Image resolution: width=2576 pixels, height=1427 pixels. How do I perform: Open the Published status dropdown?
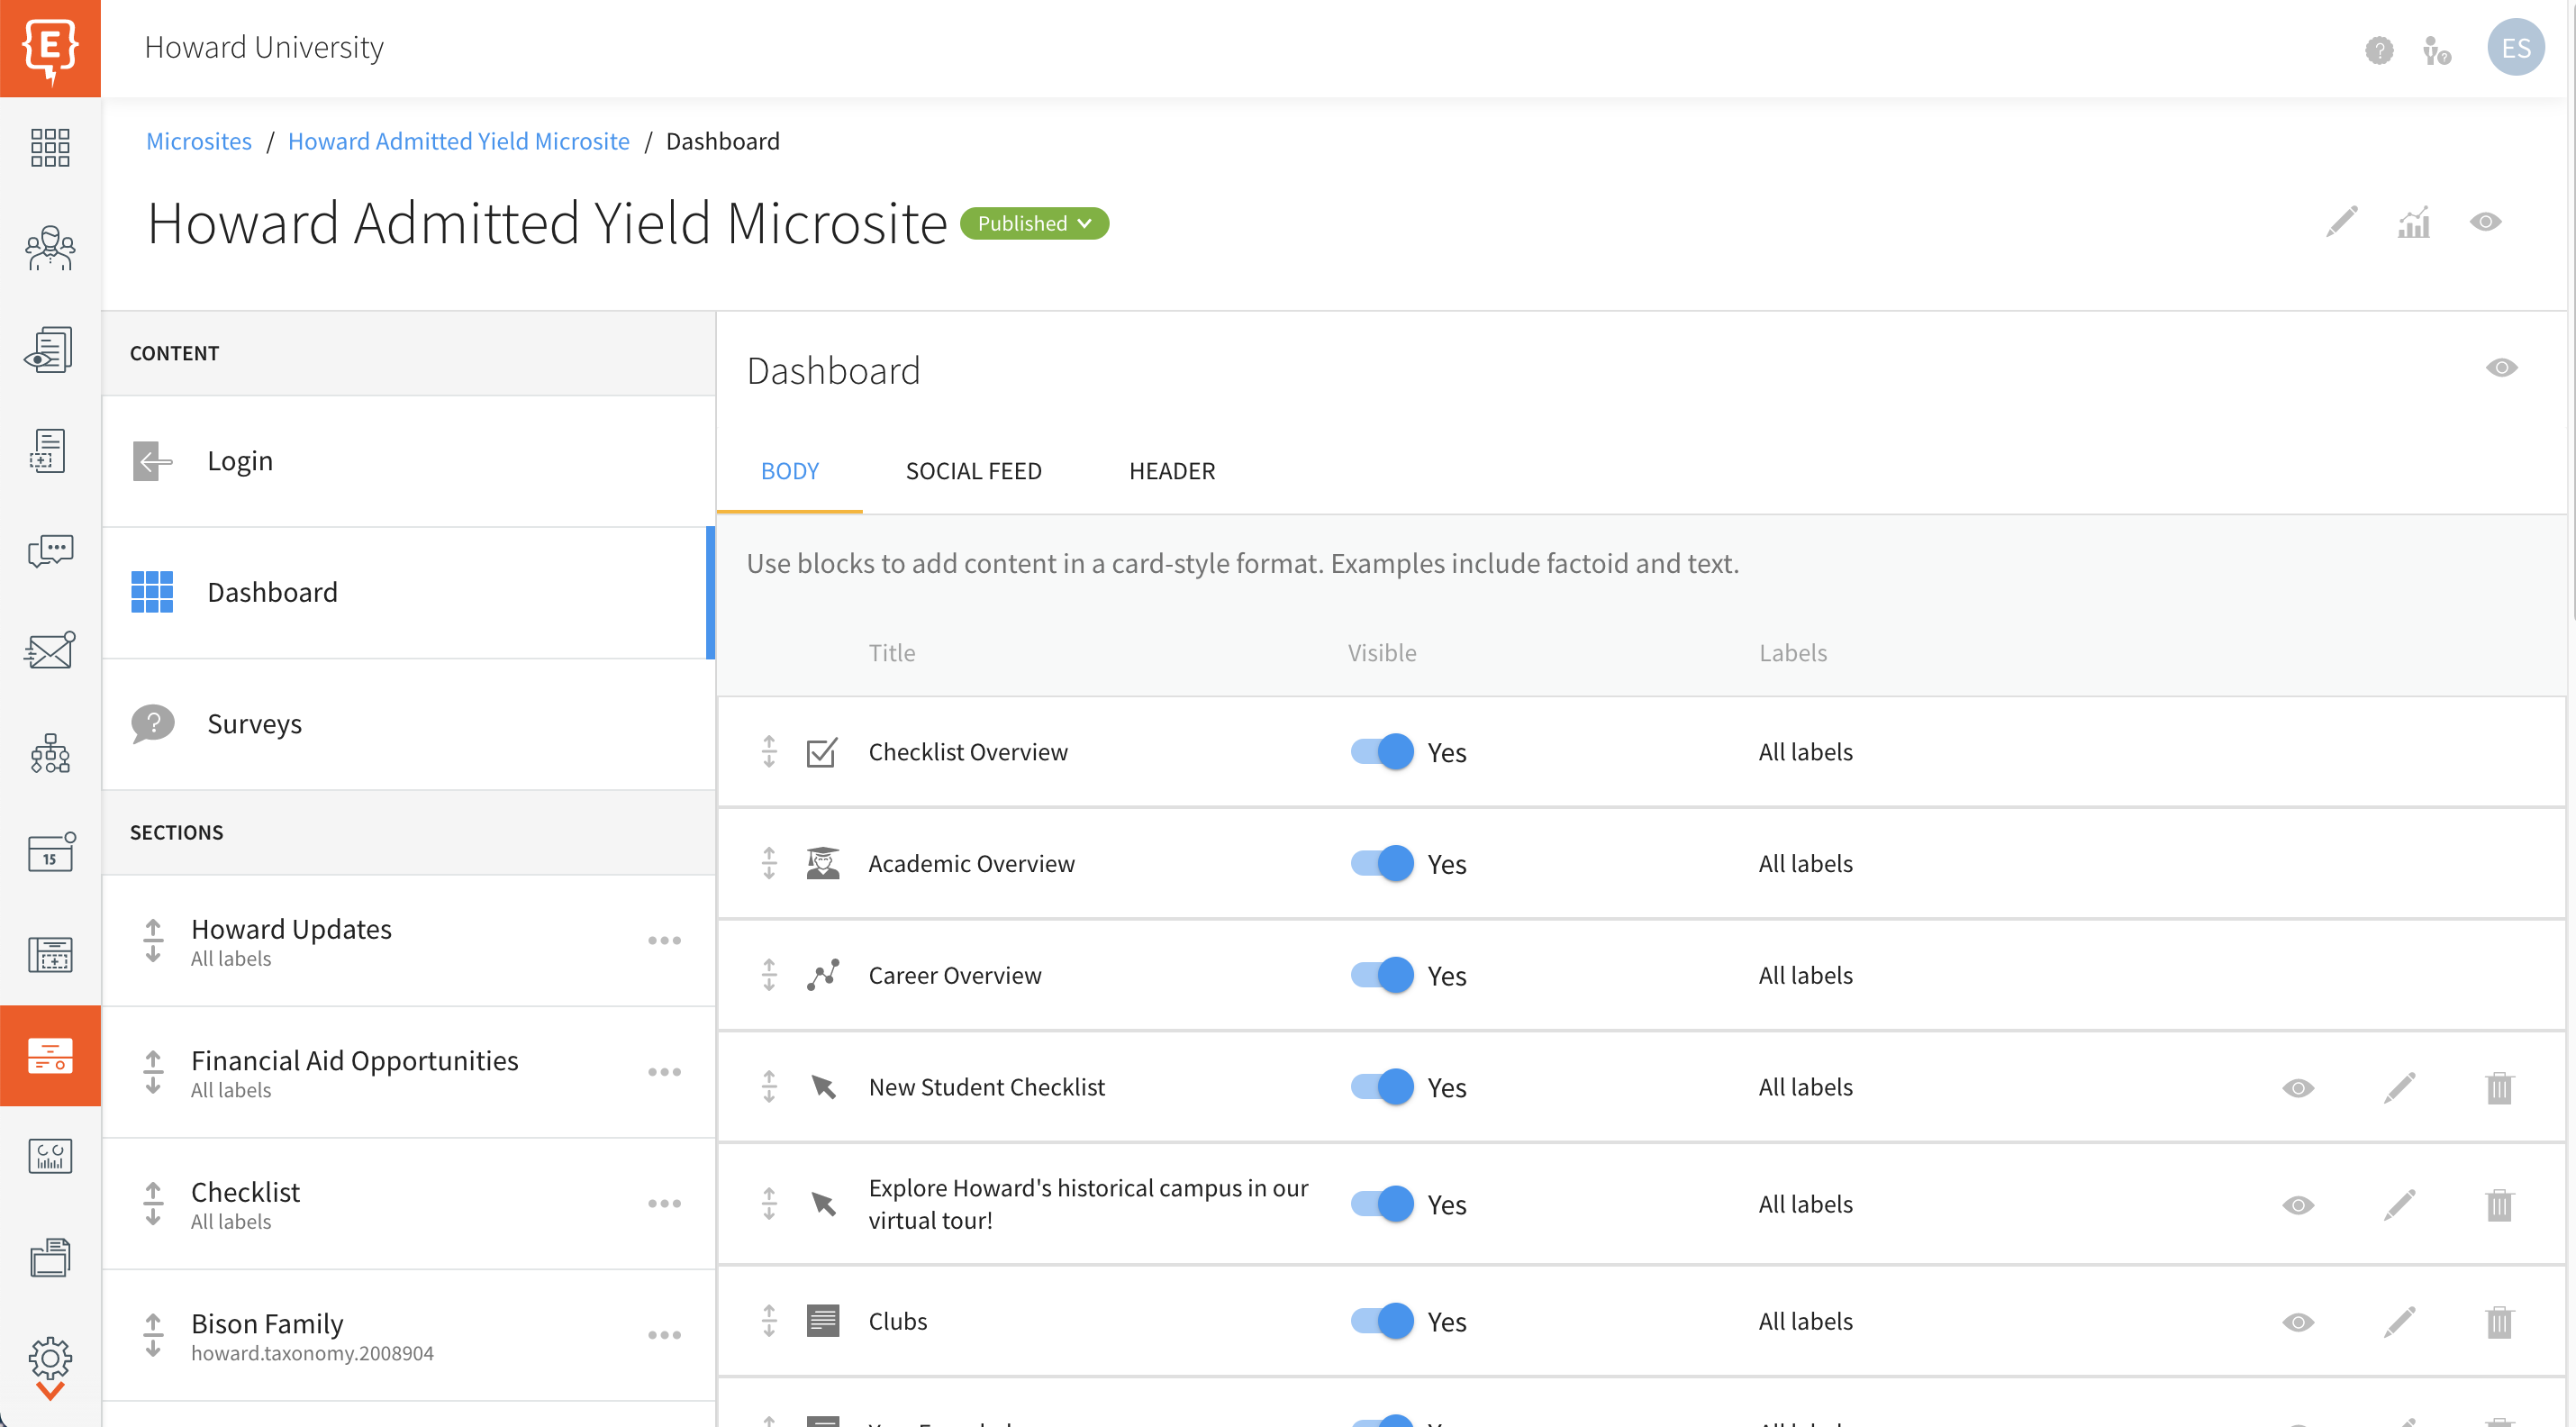point(1034,223)
